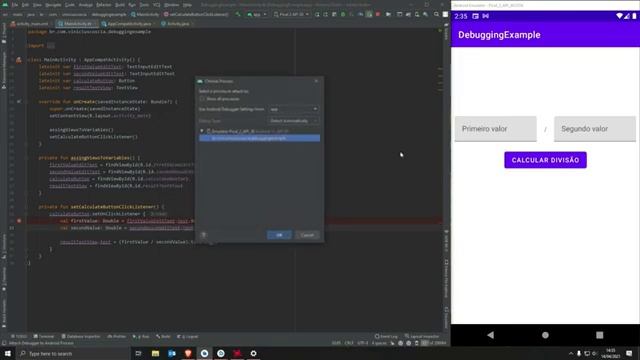Open the File menu
Screen dimensions: 640x360
(15, 5)
